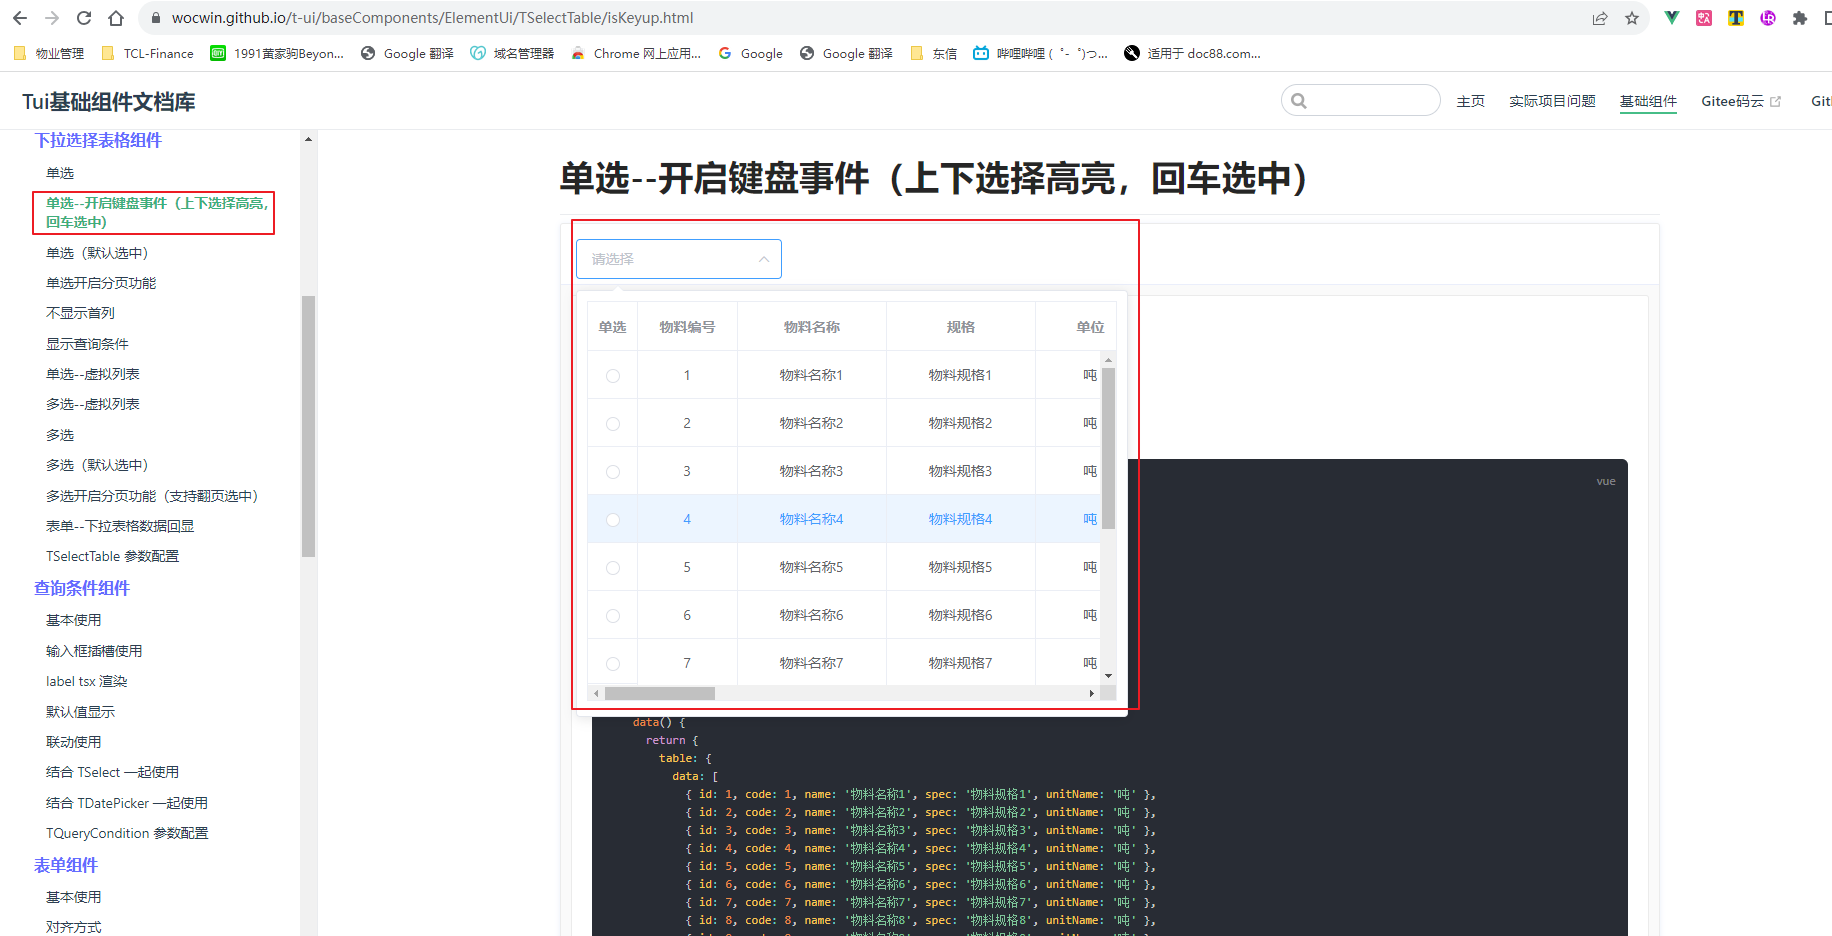Go to sidebar item 单选（默认选中）
This screenshot has width=1832, height=936.
97,253
